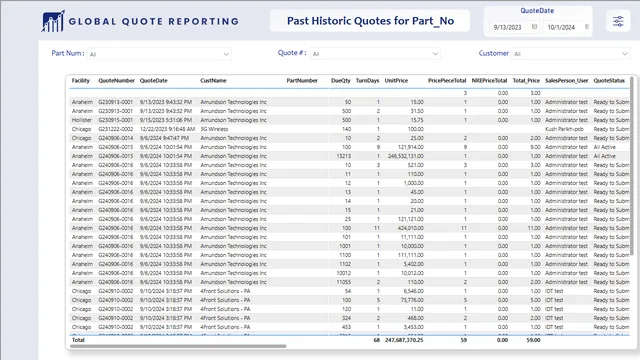Select the Hollister facility cell
Viewport: 640px width, 360px height.
click(82, 120)
